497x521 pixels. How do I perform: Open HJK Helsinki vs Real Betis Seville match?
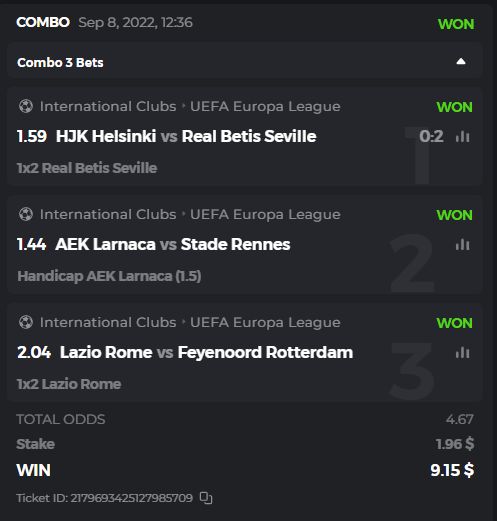click(x=186, y=136)
